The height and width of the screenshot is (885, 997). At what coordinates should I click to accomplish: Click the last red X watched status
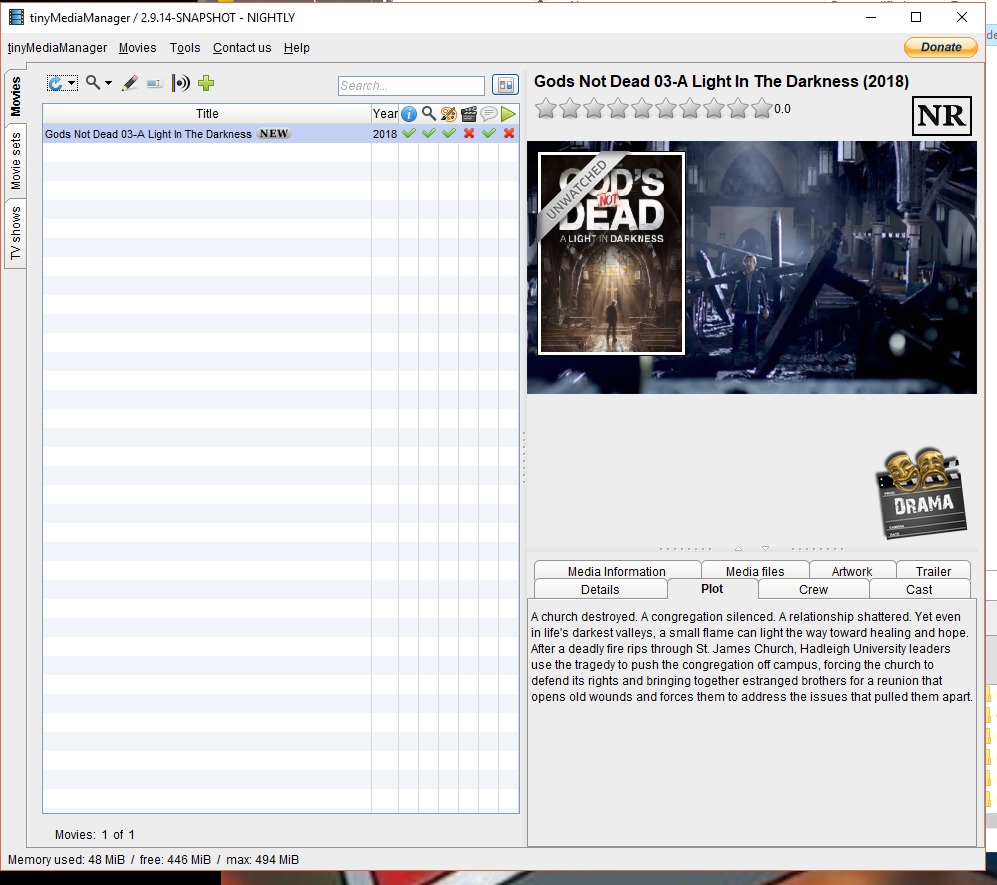(509, 133)
